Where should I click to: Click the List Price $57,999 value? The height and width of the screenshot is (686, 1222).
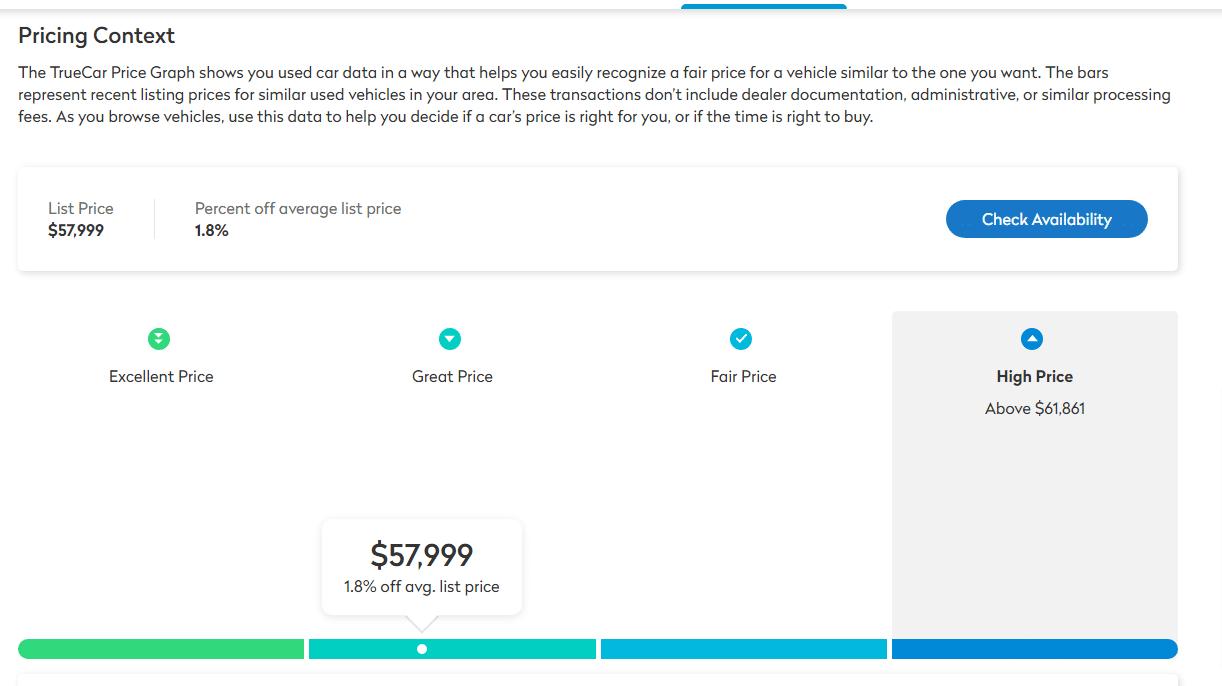(76, 231)
